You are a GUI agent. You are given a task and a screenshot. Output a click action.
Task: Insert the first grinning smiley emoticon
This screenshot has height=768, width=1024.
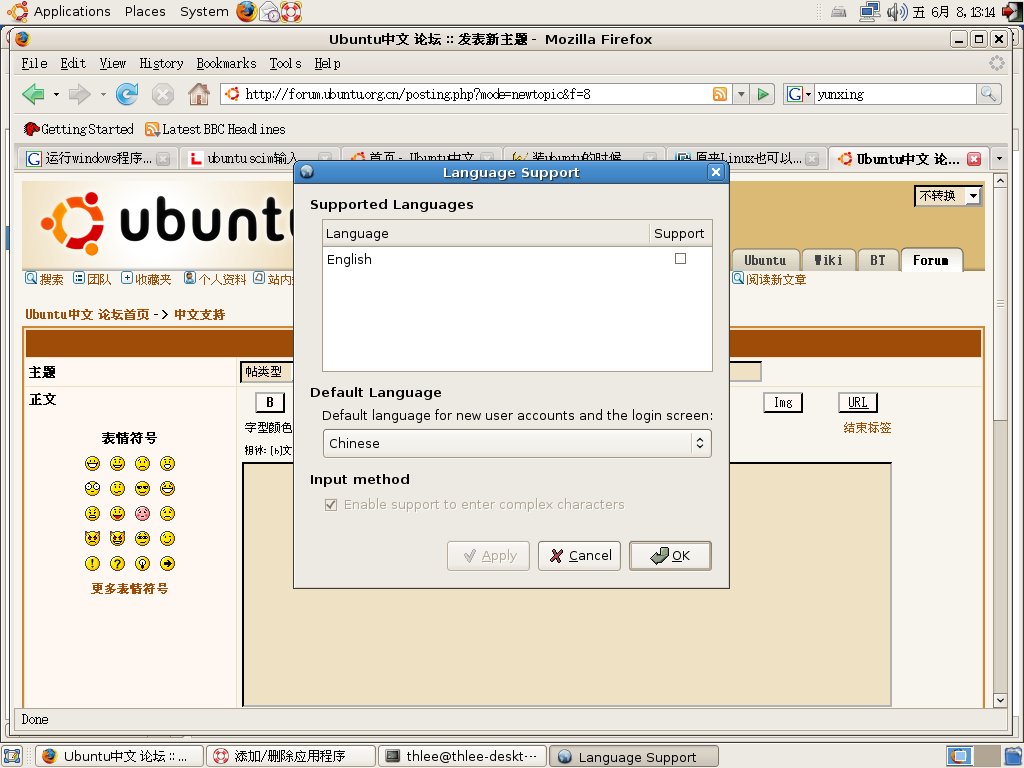[93, 464]
